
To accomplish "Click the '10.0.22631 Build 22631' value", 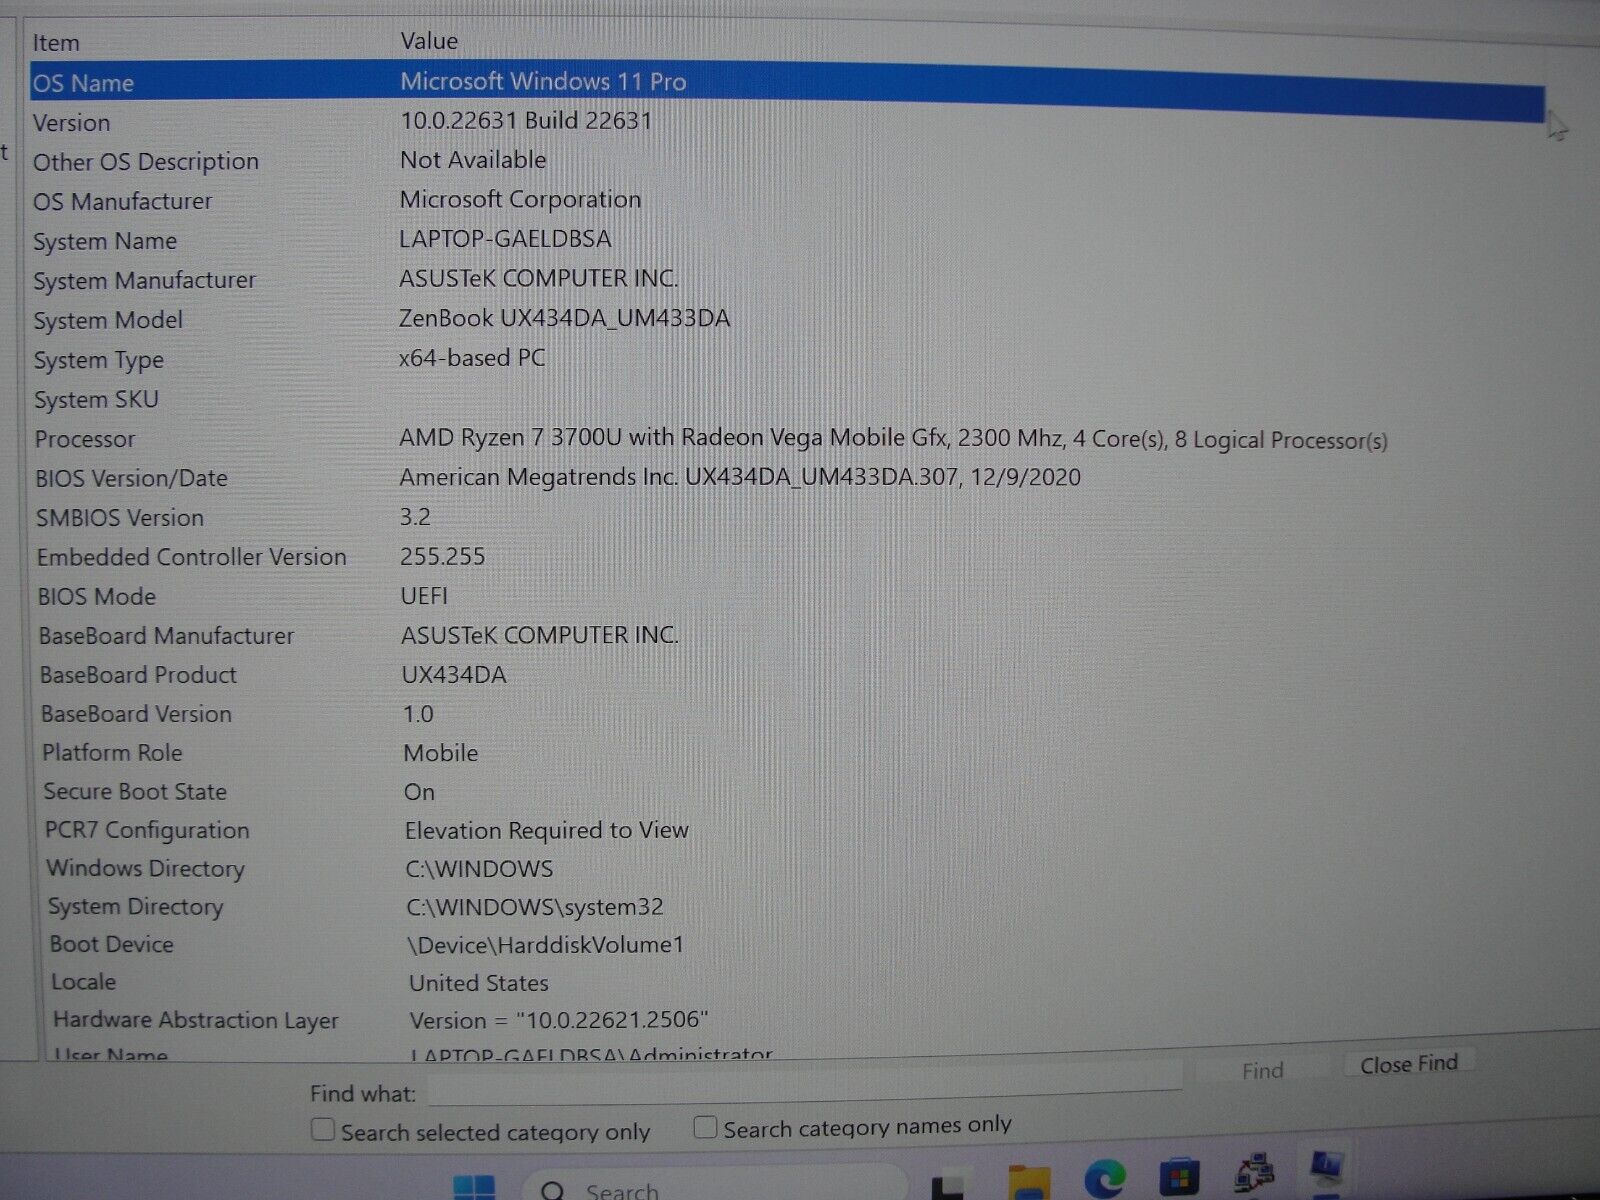I will [526, 120].
